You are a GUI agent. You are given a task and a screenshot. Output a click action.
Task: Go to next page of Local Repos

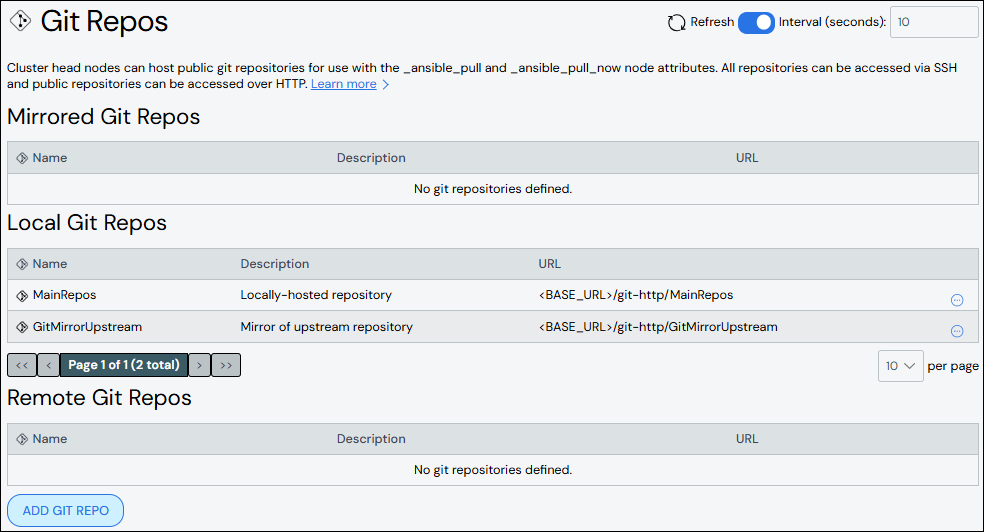coord(200,365)
